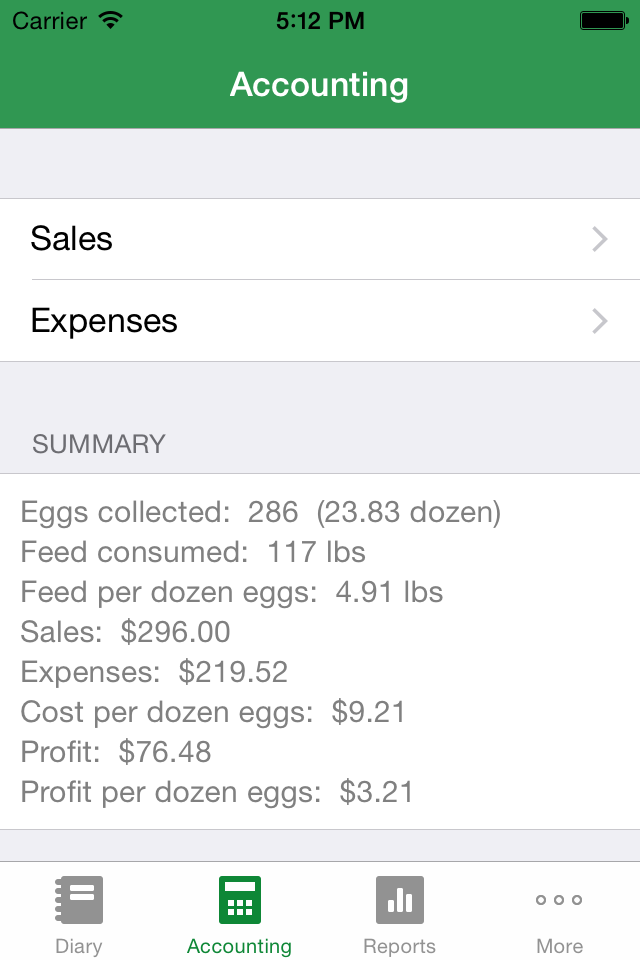Image resolution: width=640 pixels, height=960 pixels.
Task: Click the Profit $76.48 summary line
Action: [116, 752]
